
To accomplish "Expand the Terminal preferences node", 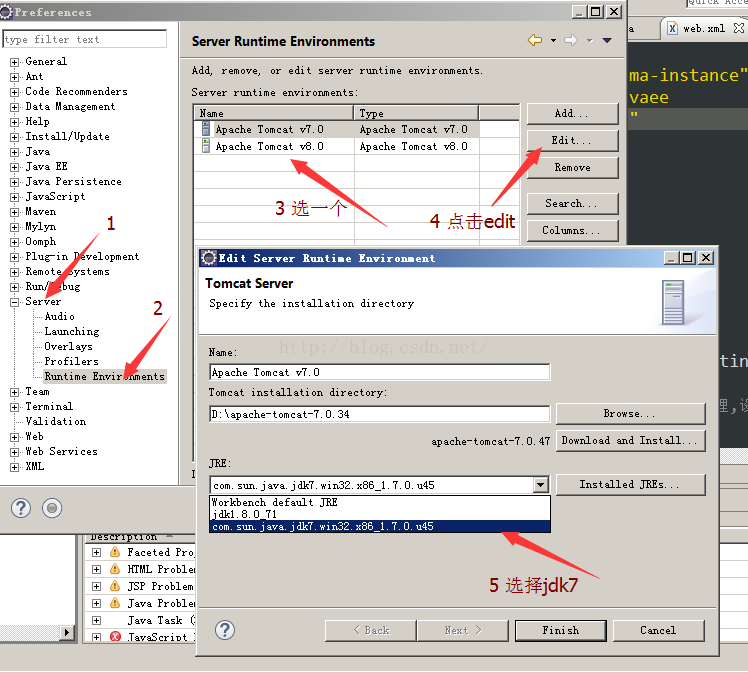I will pos(15,407).
